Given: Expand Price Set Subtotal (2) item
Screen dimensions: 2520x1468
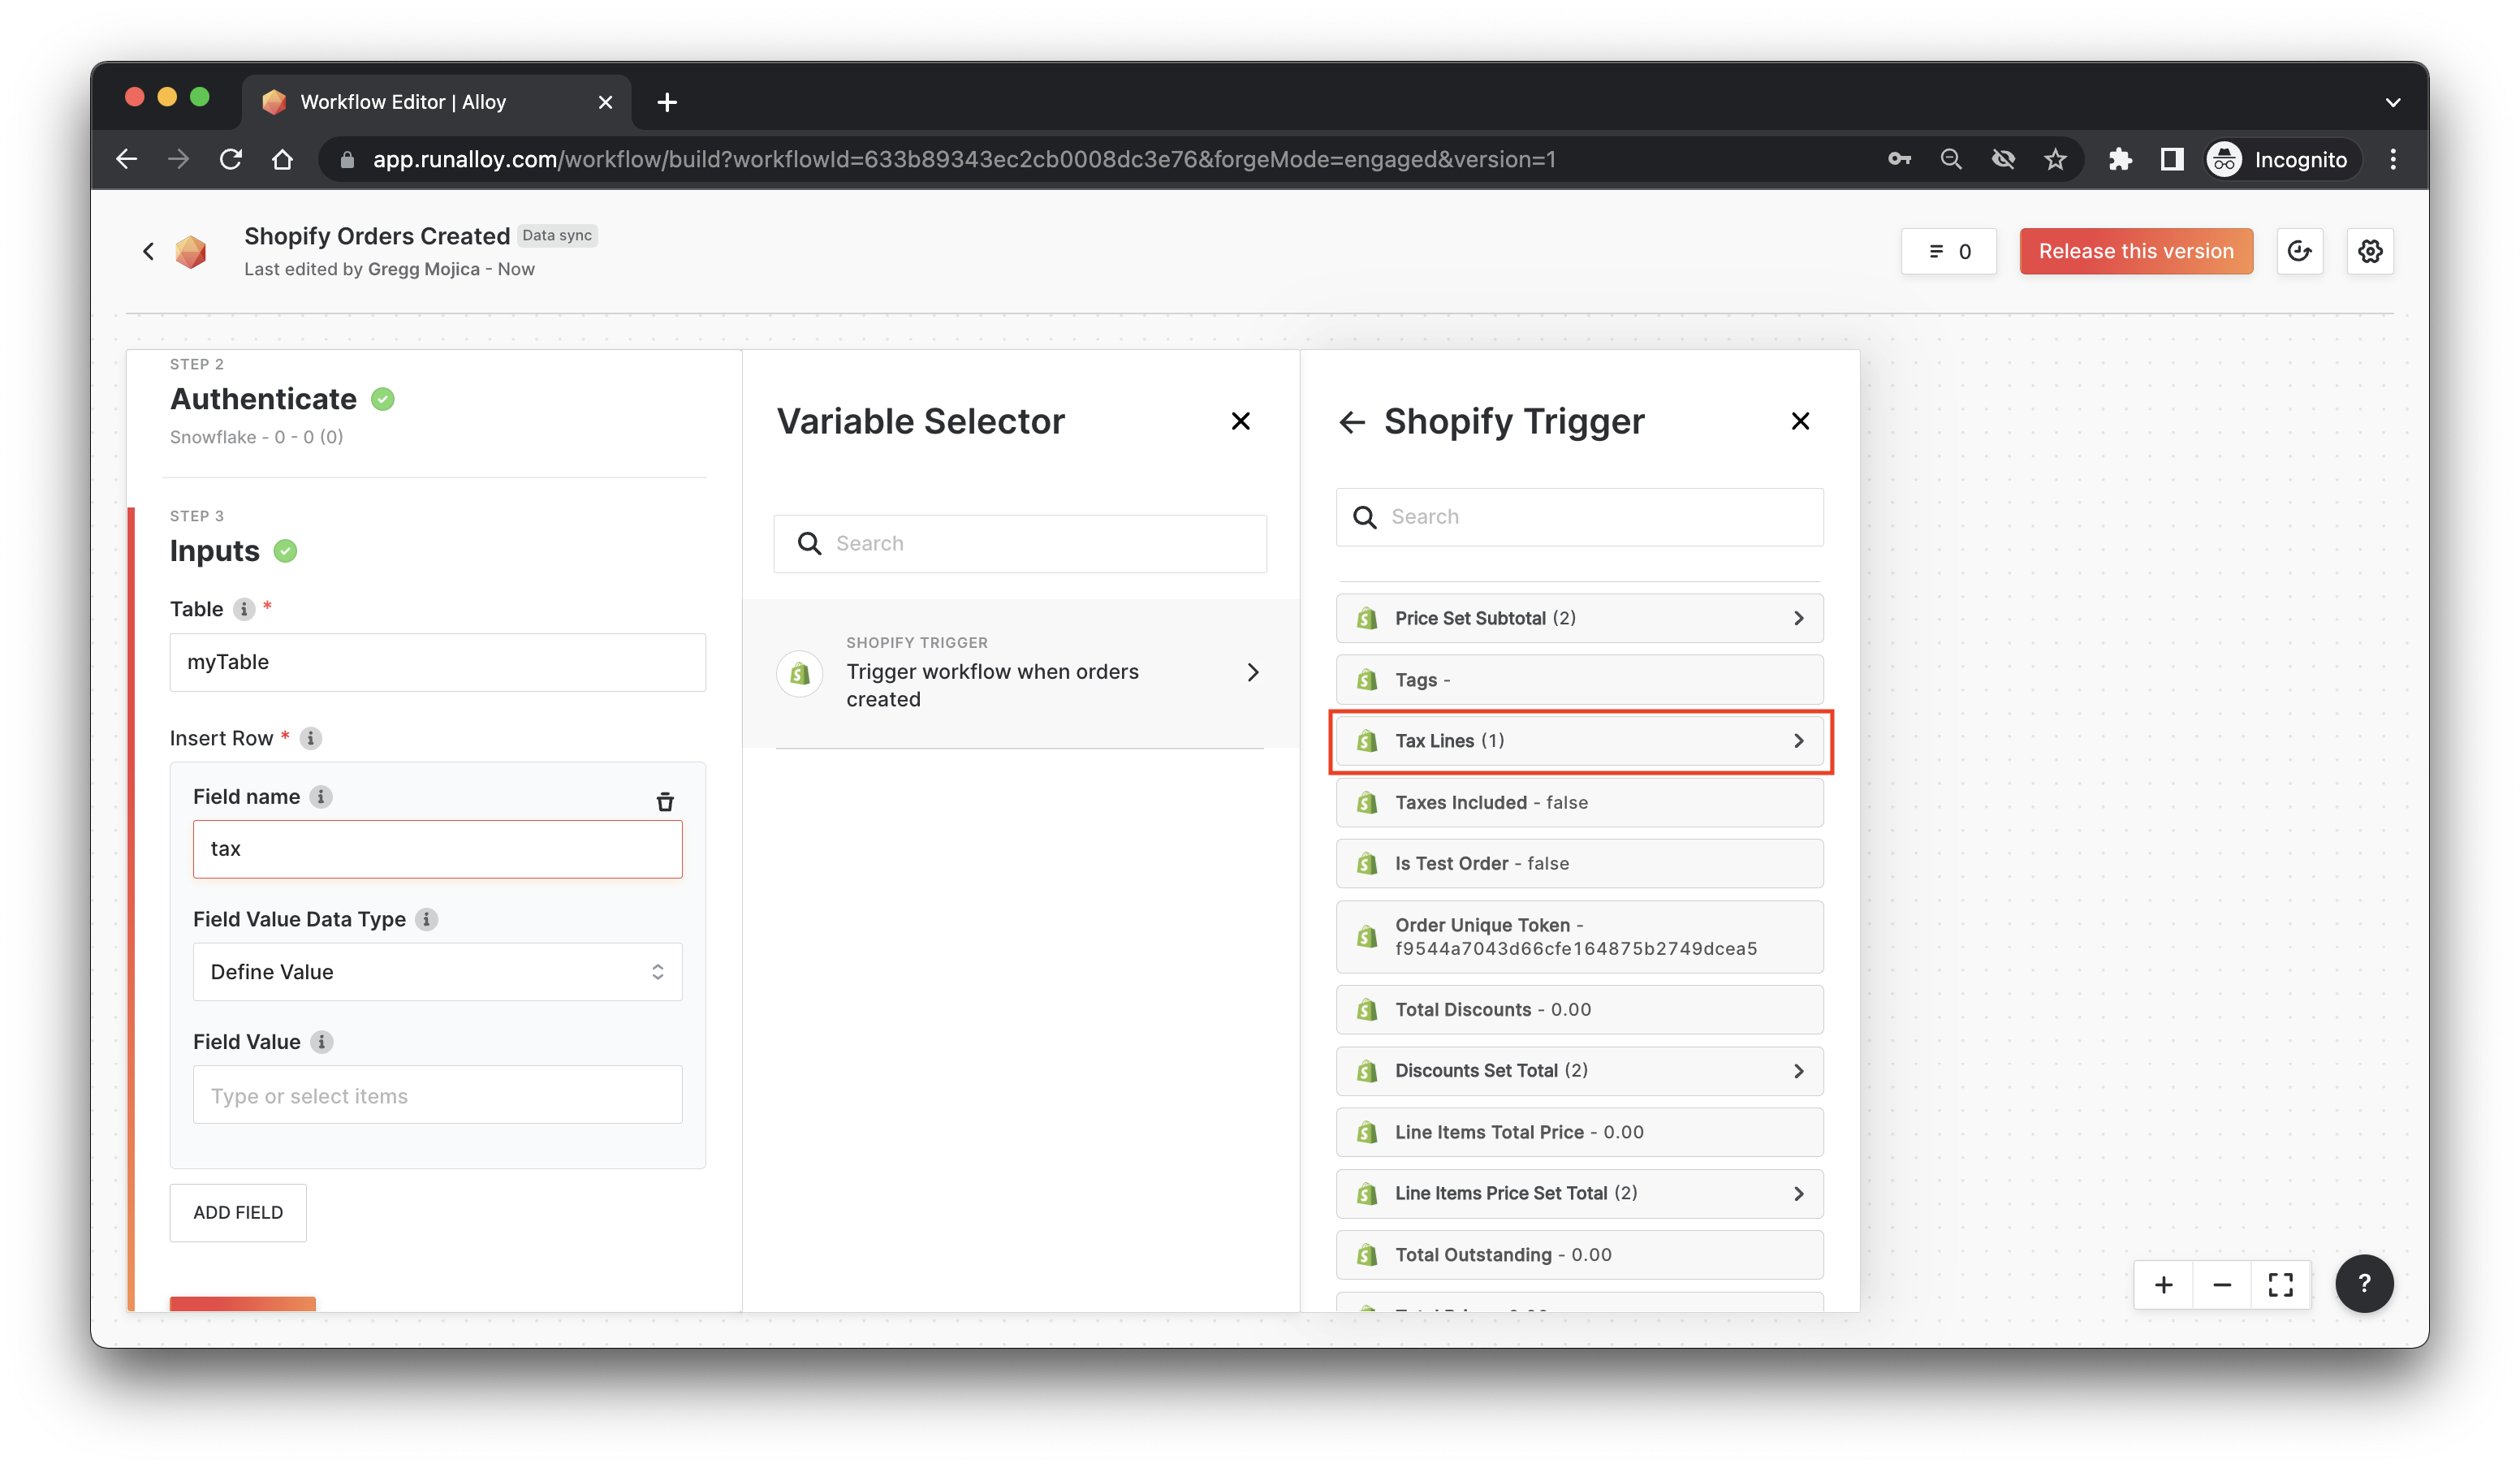Looking at the screenshot, I should tap(1579, 618).
